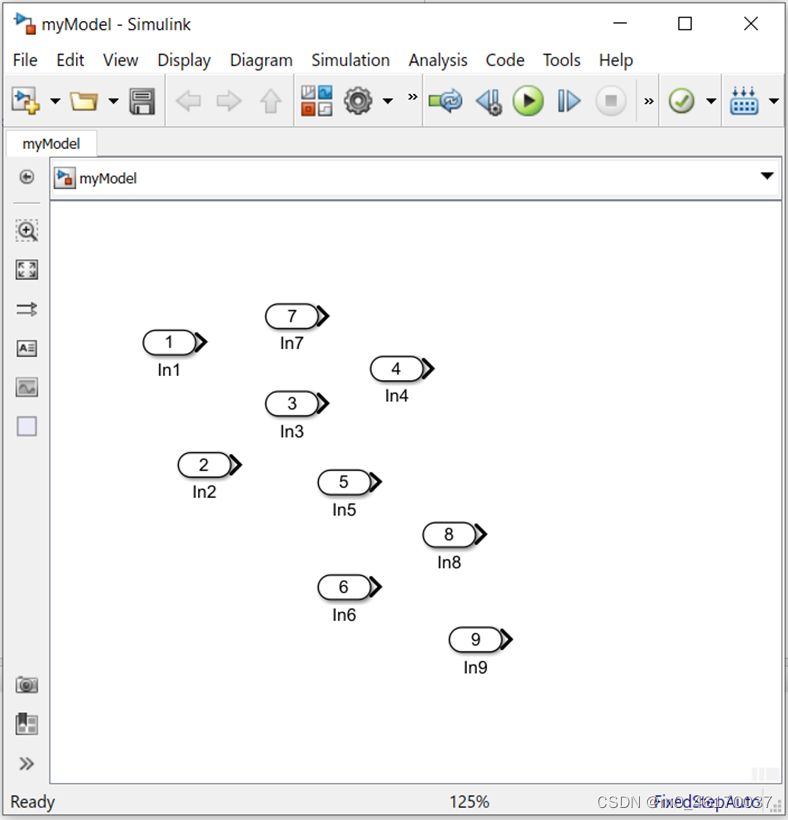Click the Up to Parent arrow
This screenshot has height=820, width=788.
(270, 101)
